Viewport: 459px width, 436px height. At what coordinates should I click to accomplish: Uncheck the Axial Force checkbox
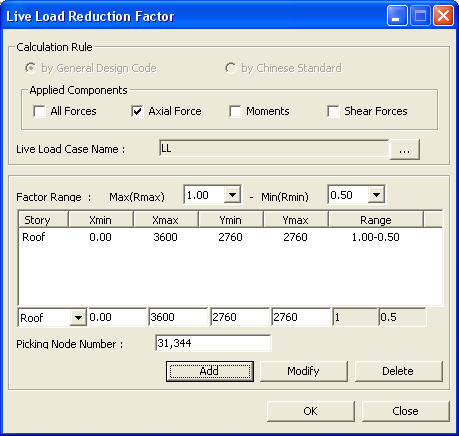pyautogui.click(x=137, y=111)
